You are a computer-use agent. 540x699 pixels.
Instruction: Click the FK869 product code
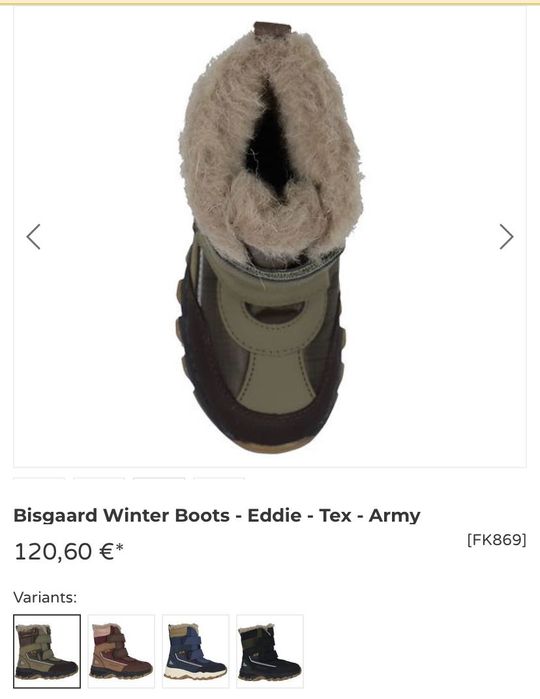pyautogui.click(x=497, y=540)
